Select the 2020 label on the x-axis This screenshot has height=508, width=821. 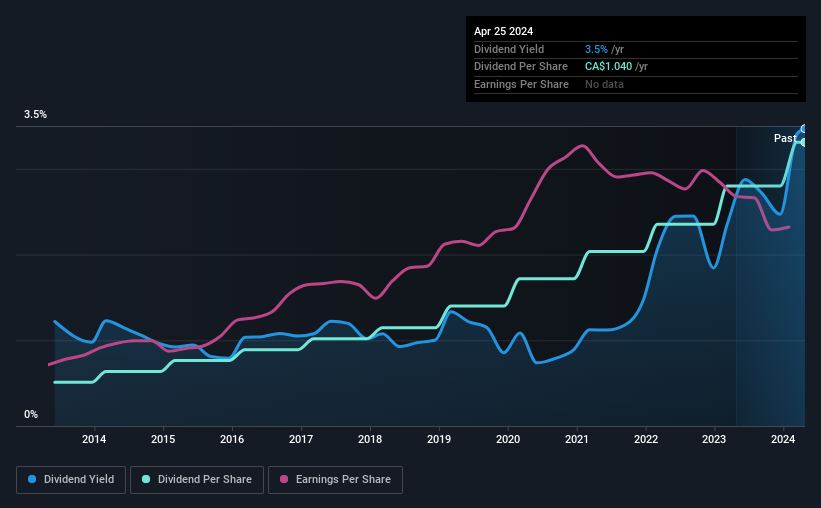pos(508,439)
